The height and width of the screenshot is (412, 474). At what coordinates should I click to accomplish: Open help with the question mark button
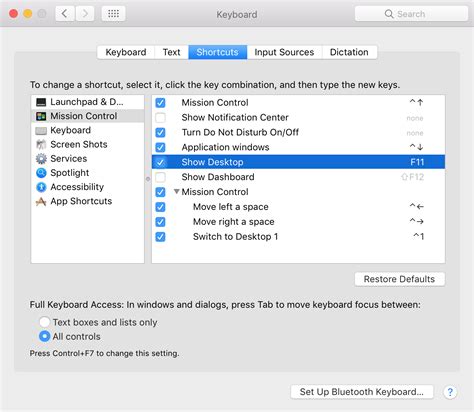point(450,392)
